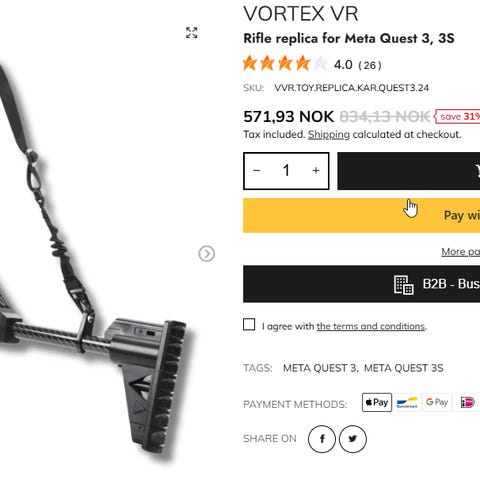Open fullscreen image zoom icon

[x=192, y=33]
